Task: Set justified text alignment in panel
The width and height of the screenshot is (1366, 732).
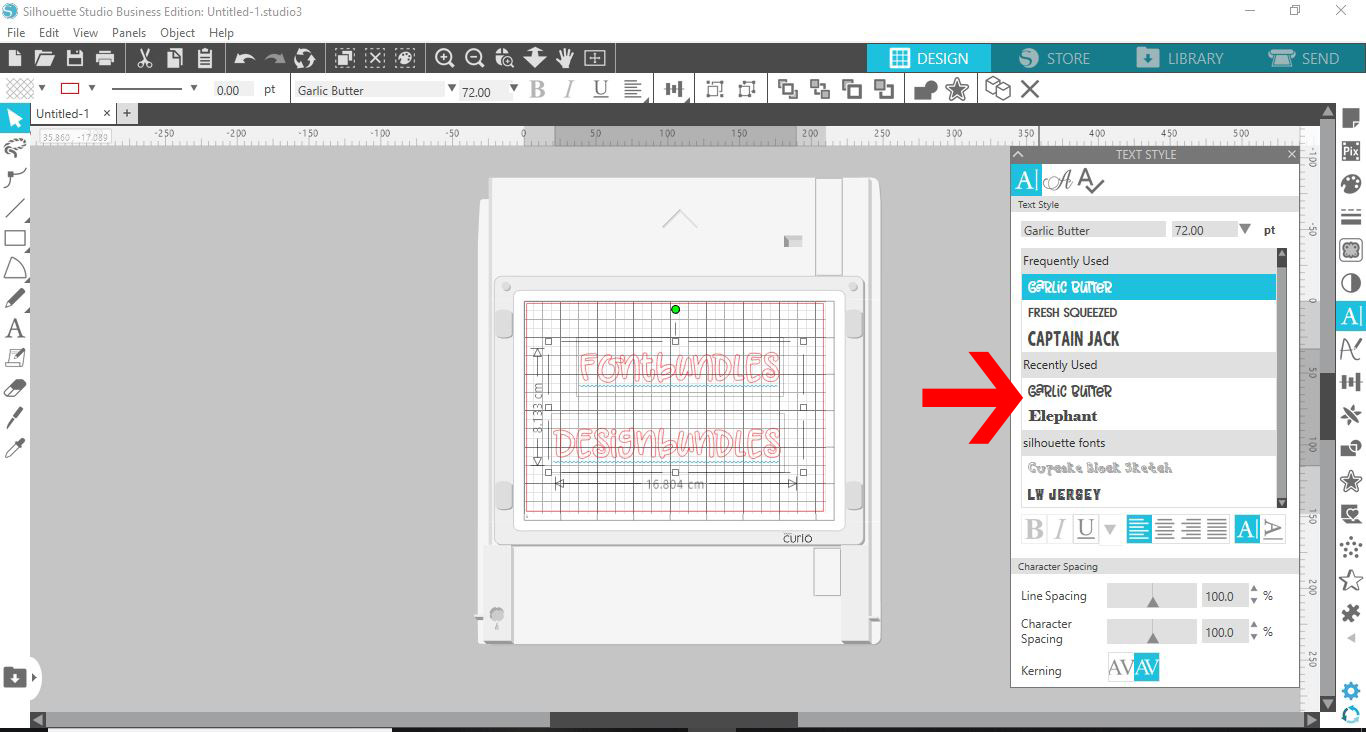Action: coord(1217,529)
